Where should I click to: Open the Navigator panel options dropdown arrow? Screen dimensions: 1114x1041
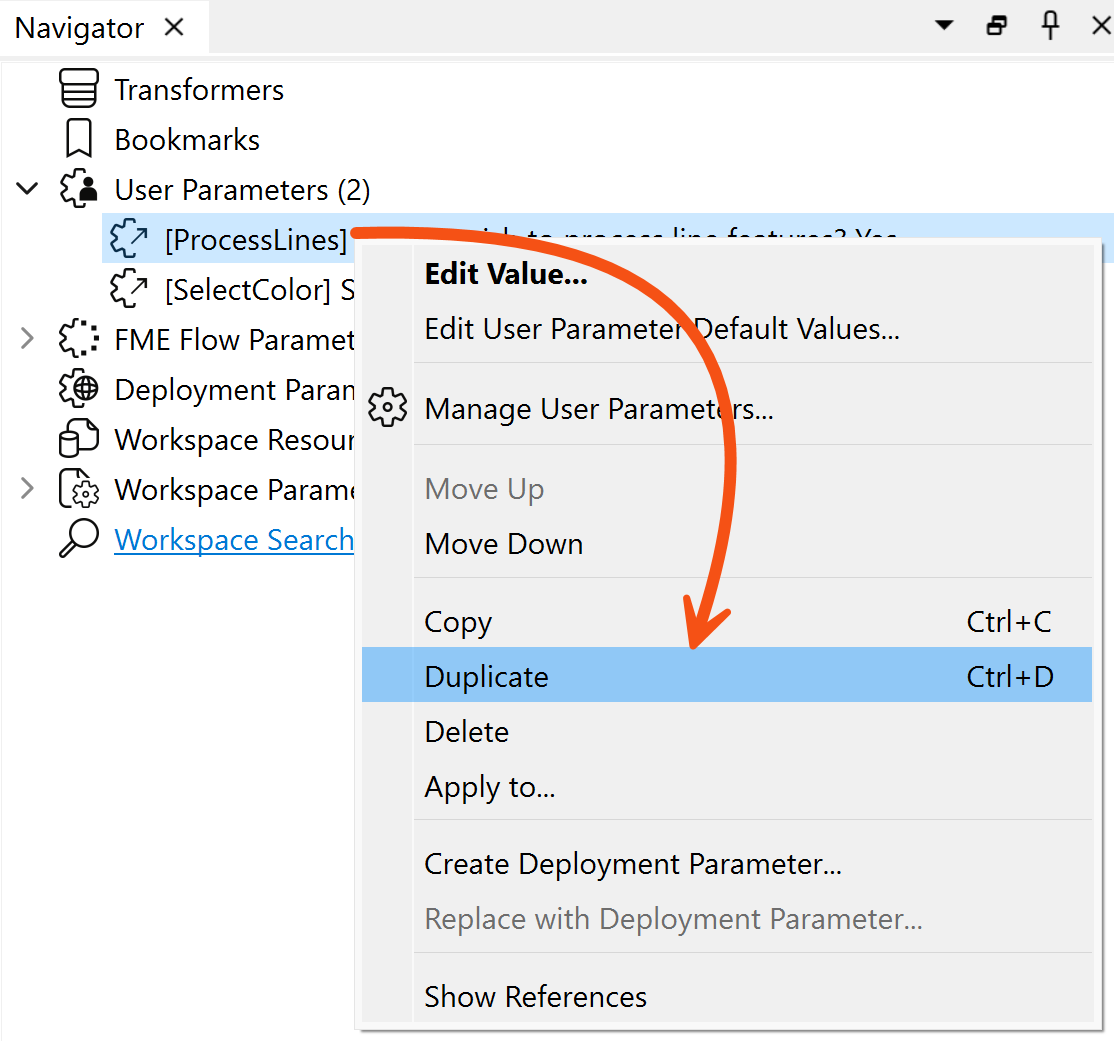coord(943,25)
